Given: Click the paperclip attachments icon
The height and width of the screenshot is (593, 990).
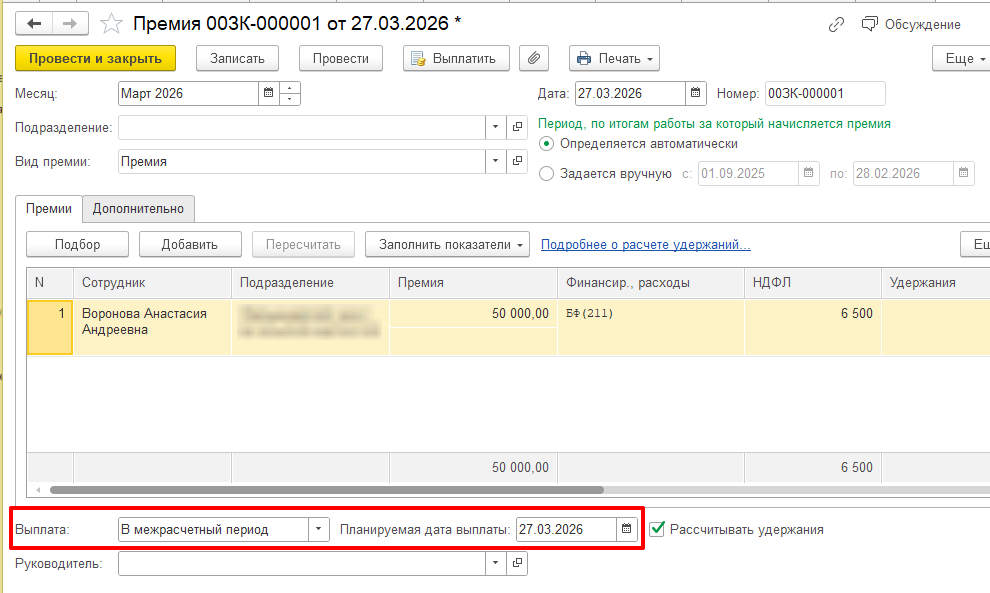Looking at the screenshot, I should [535, 58].
